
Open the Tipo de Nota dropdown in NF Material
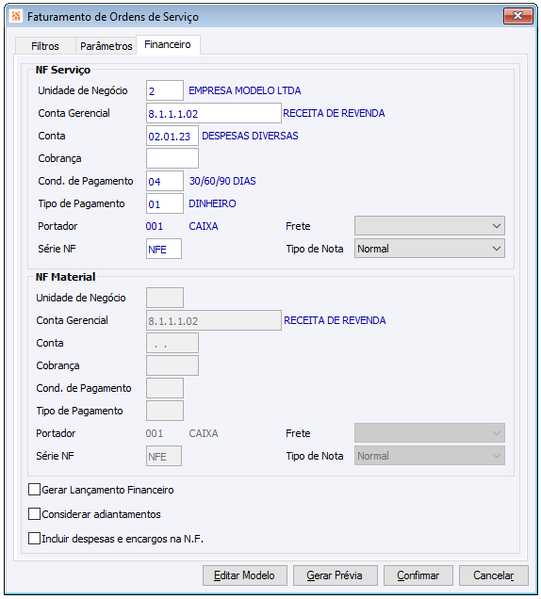[x=429, y=455]
